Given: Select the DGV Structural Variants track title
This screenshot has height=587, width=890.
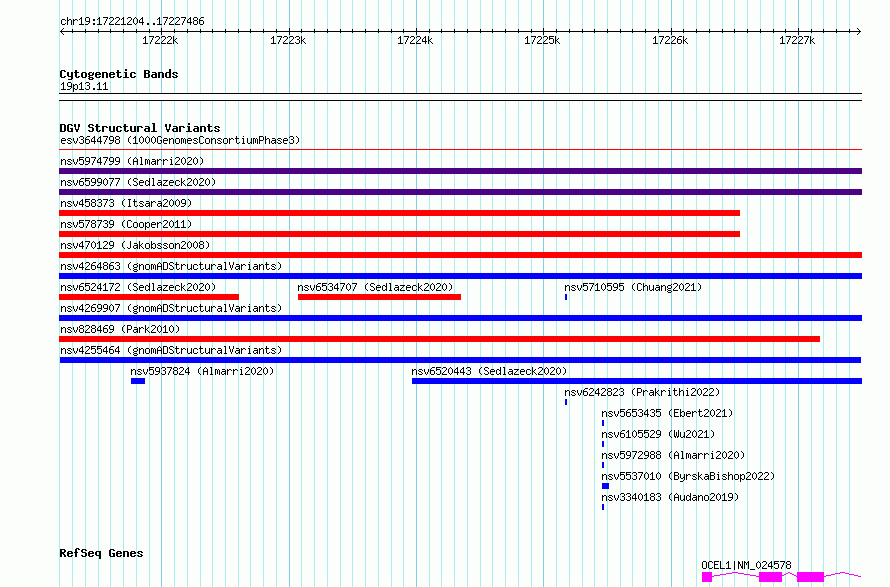Looking at the screenshot, I should pos(140,128).
